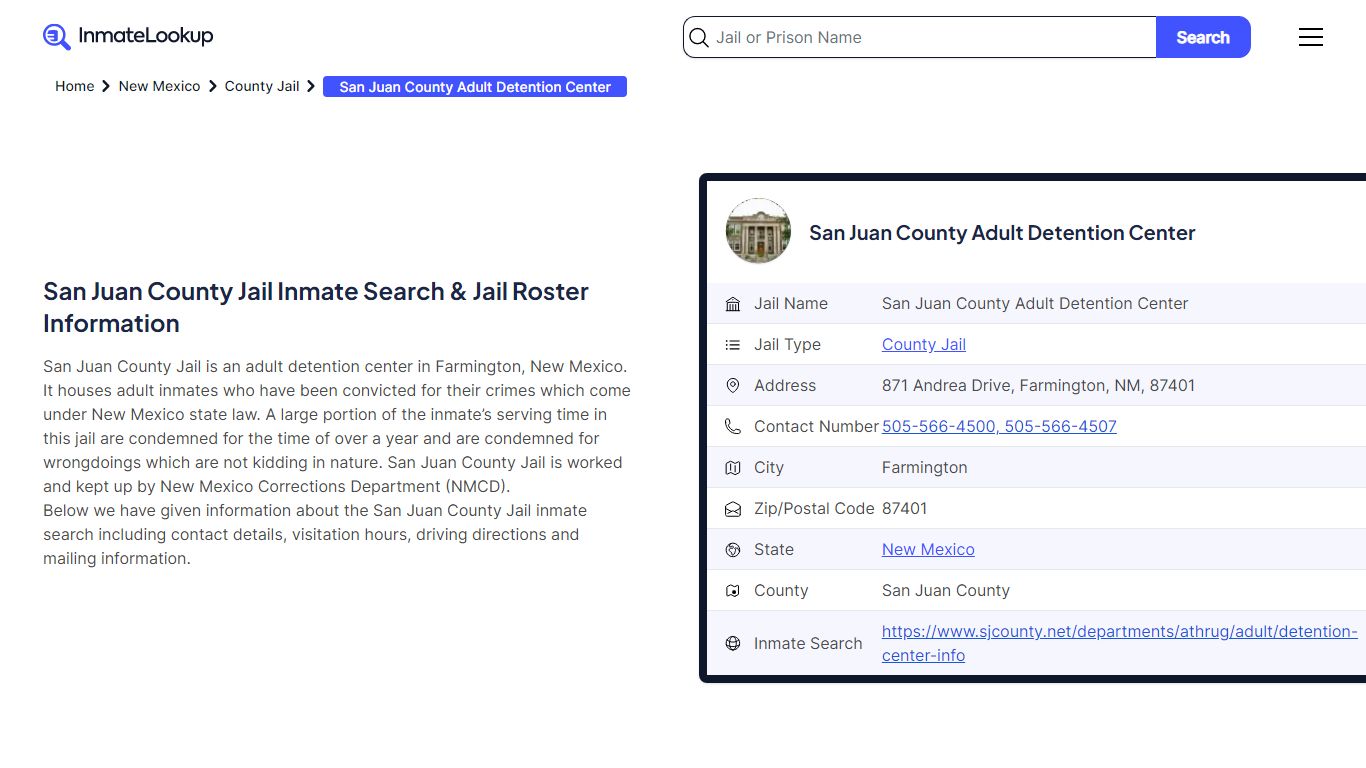The image size is (1366, 768).
Task: Open the hamburger menu
Action: 1311,37
